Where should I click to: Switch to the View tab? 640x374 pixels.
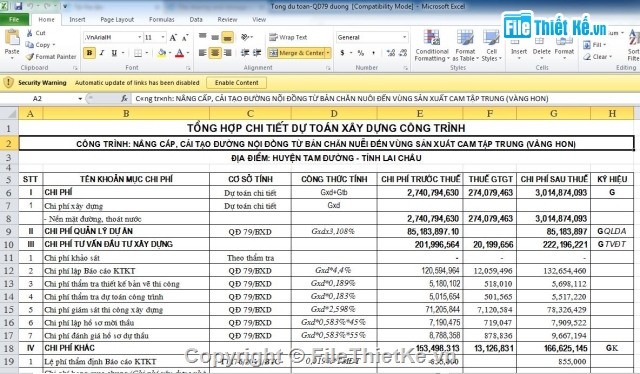pos(259,19)
